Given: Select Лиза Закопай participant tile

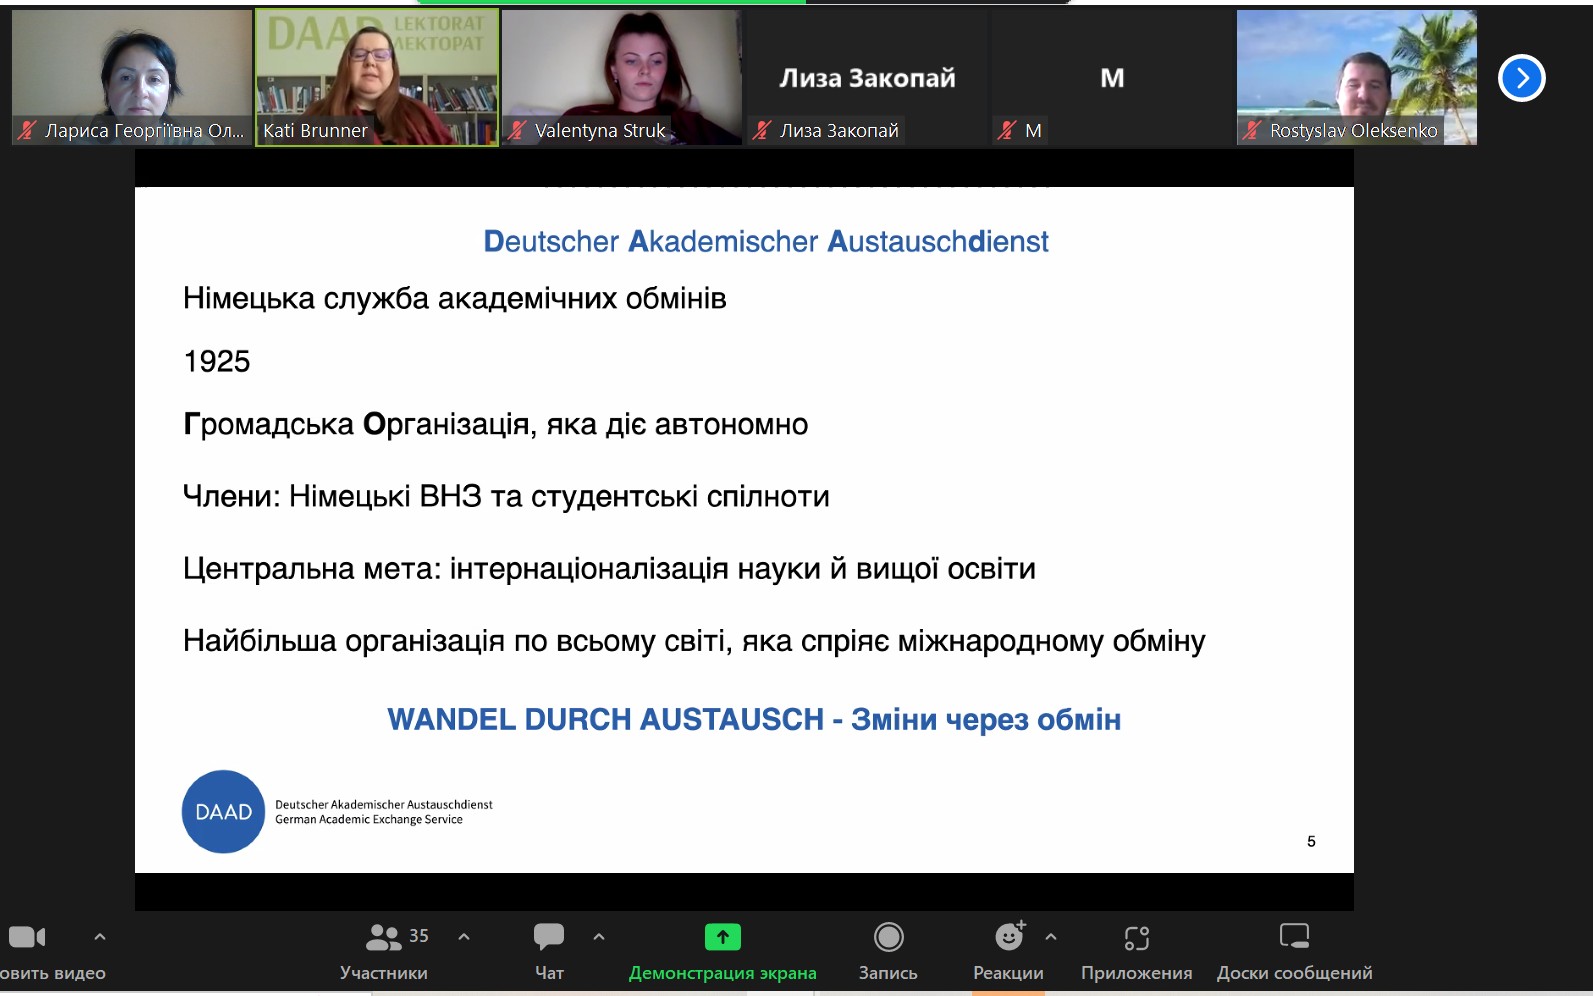Looking at the screenshot, I should tap(867, 78).
